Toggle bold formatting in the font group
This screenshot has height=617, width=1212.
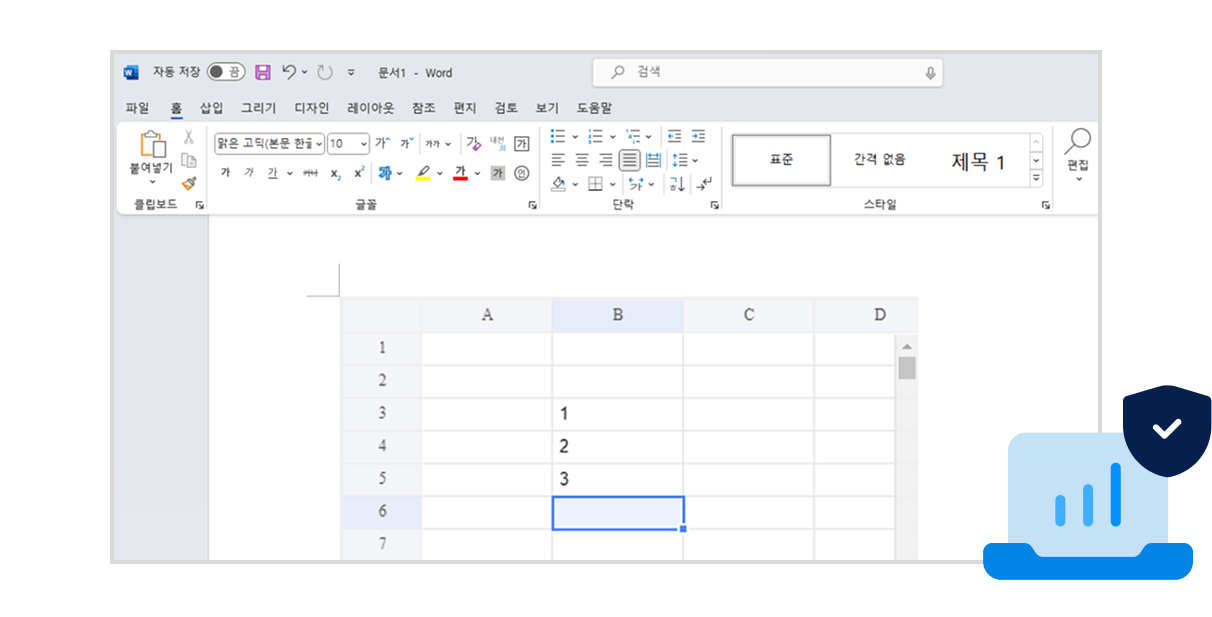click(x=226, y=172)
